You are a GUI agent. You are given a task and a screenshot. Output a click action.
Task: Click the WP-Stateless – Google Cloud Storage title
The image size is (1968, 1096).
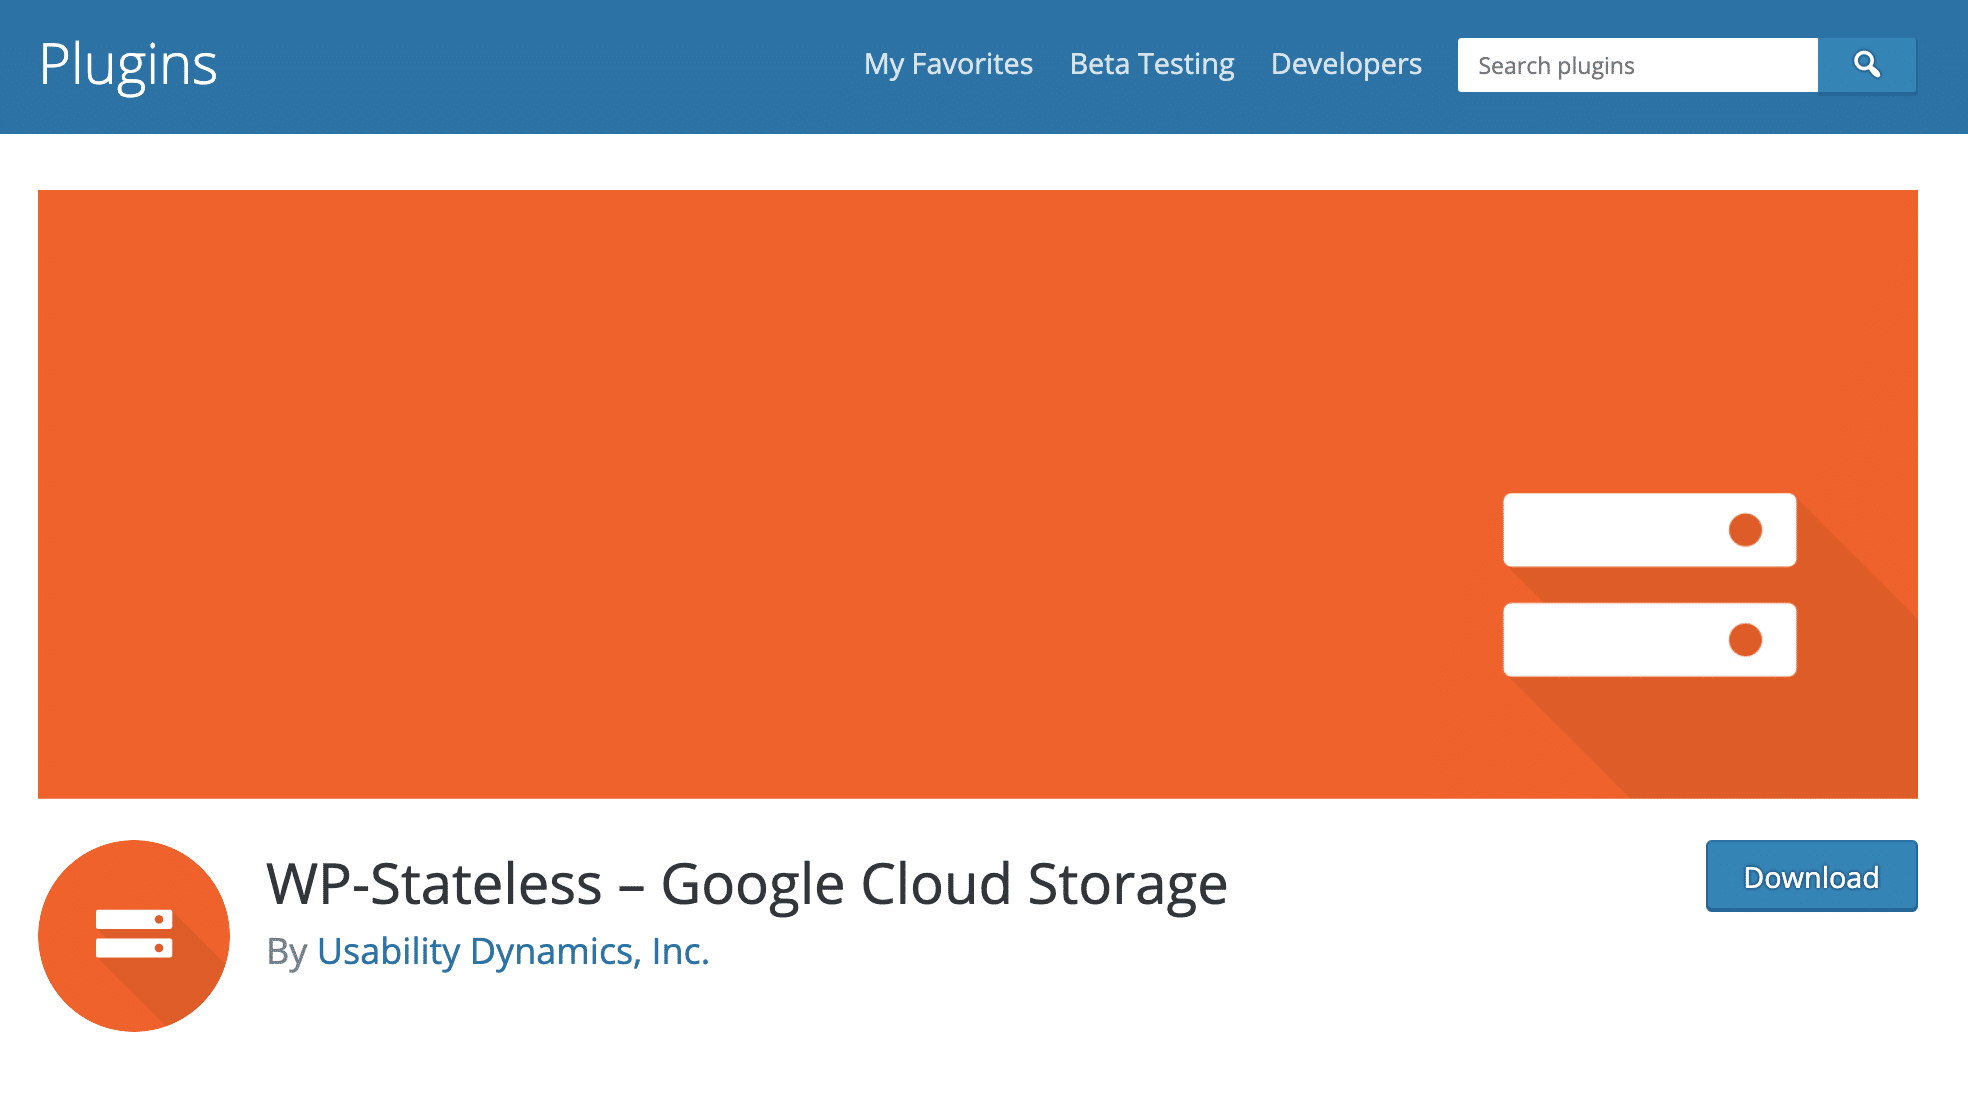click(747, 884)
